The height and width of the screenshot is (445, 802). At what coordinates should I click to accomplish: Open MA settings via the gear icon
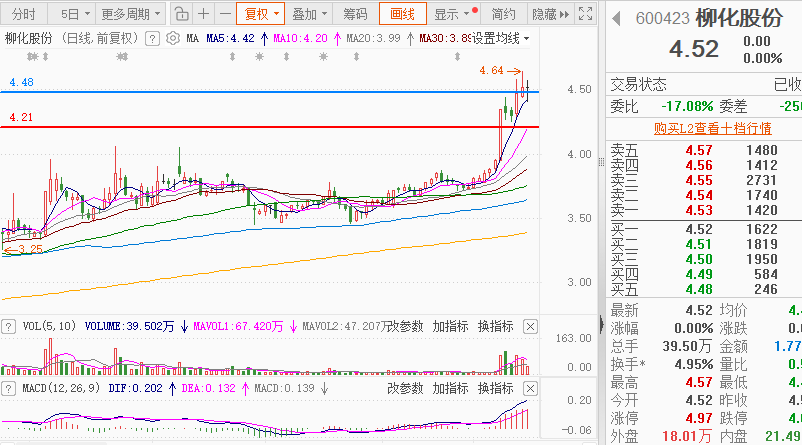pyautogui.click(x=172, y=38)
